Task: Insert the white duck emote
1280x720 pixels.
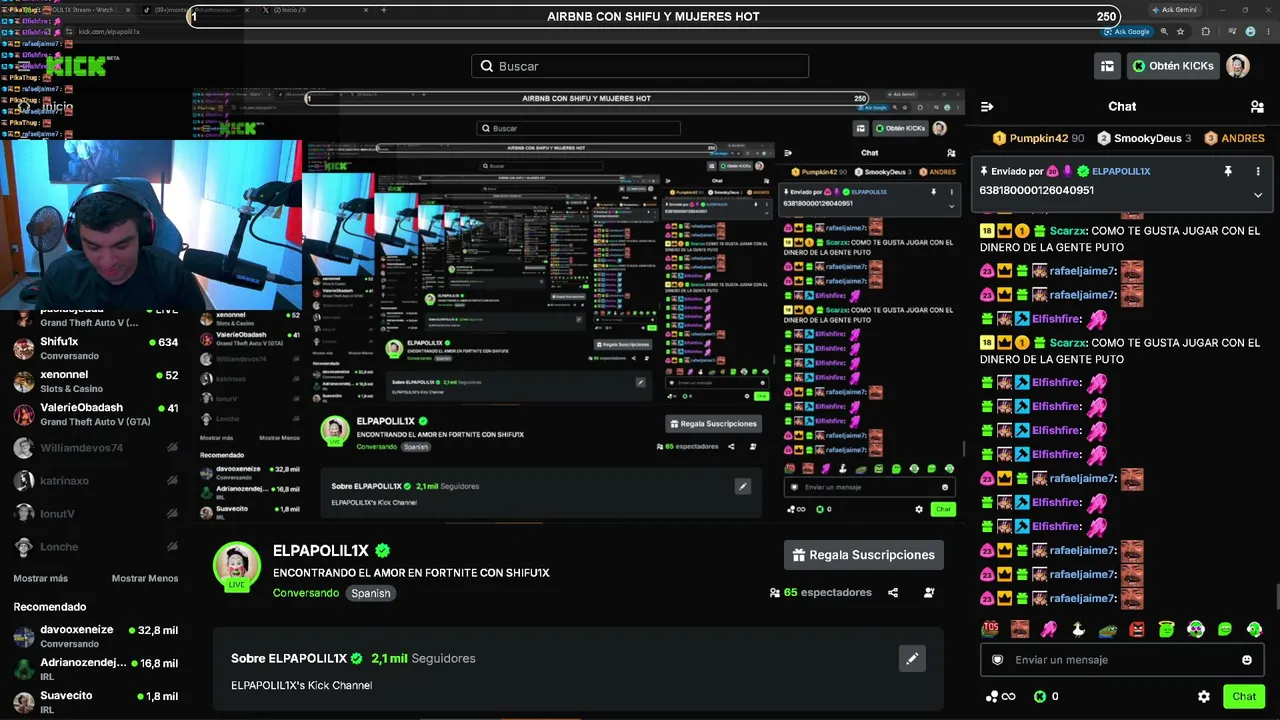Action: (x=1078, y=629)
